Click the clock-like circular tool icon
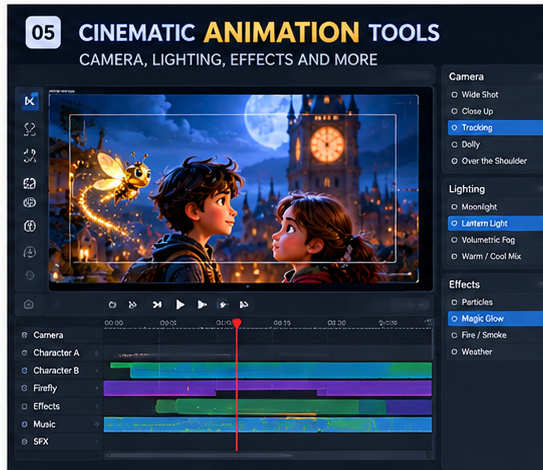Image resolution: width=543 pixels, height=470 pixels. [29, 252]
